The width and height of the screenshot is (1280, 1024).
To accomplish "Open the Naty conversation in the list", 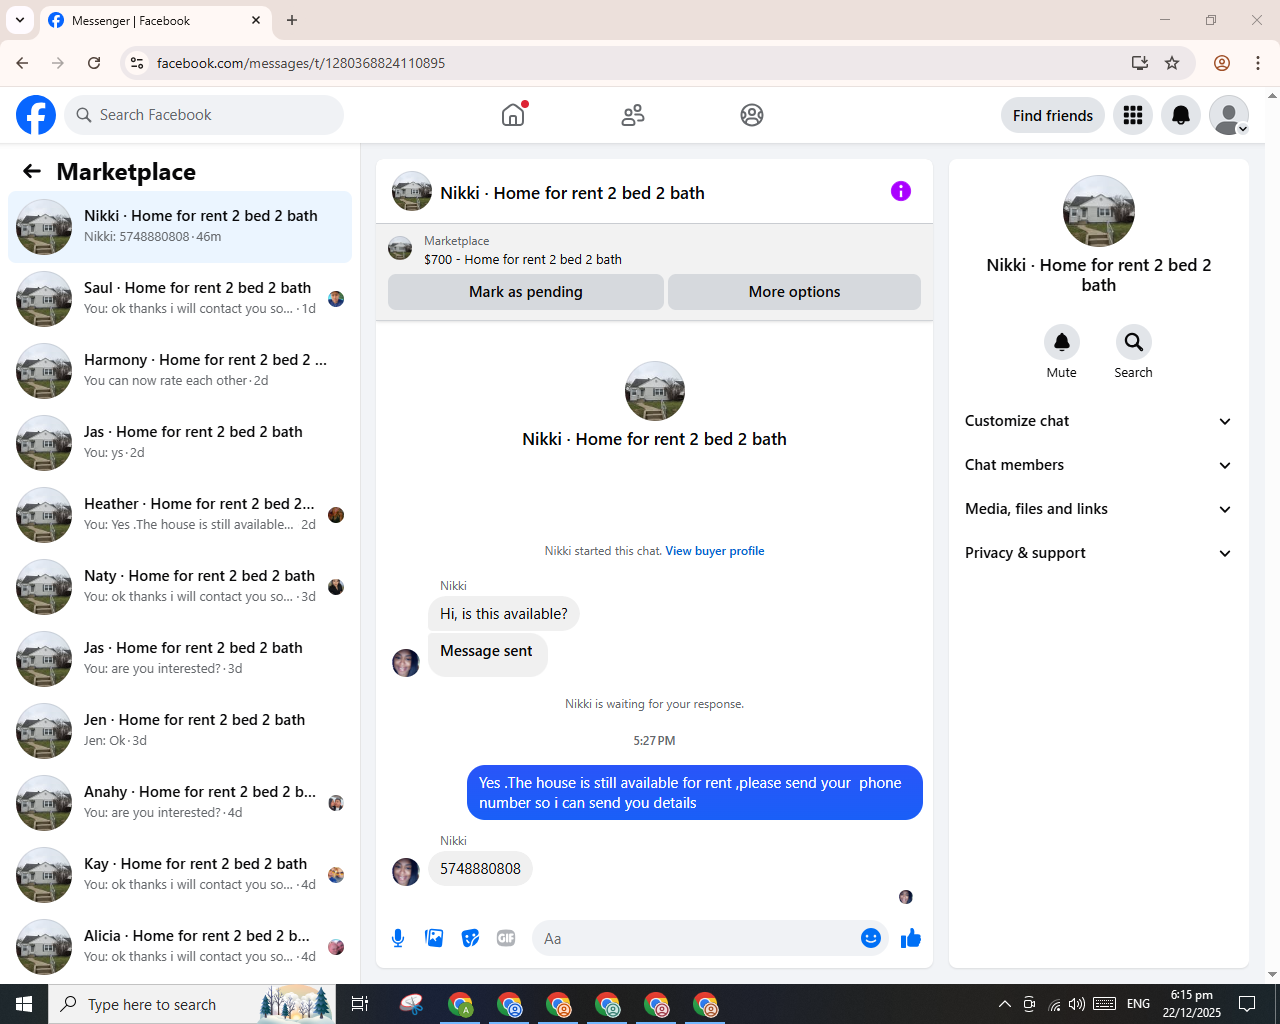I will pos(180,587).
